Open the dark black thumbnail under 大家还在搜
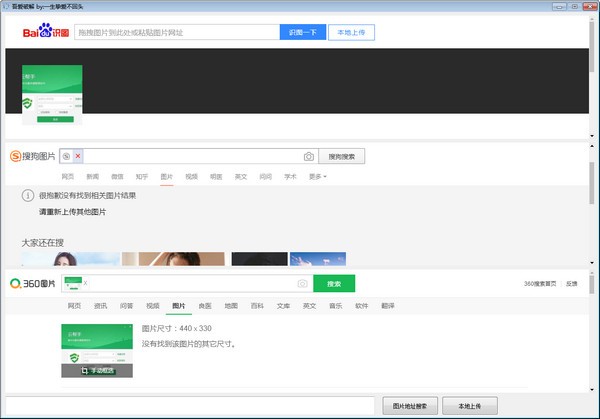 pos(259,259)
